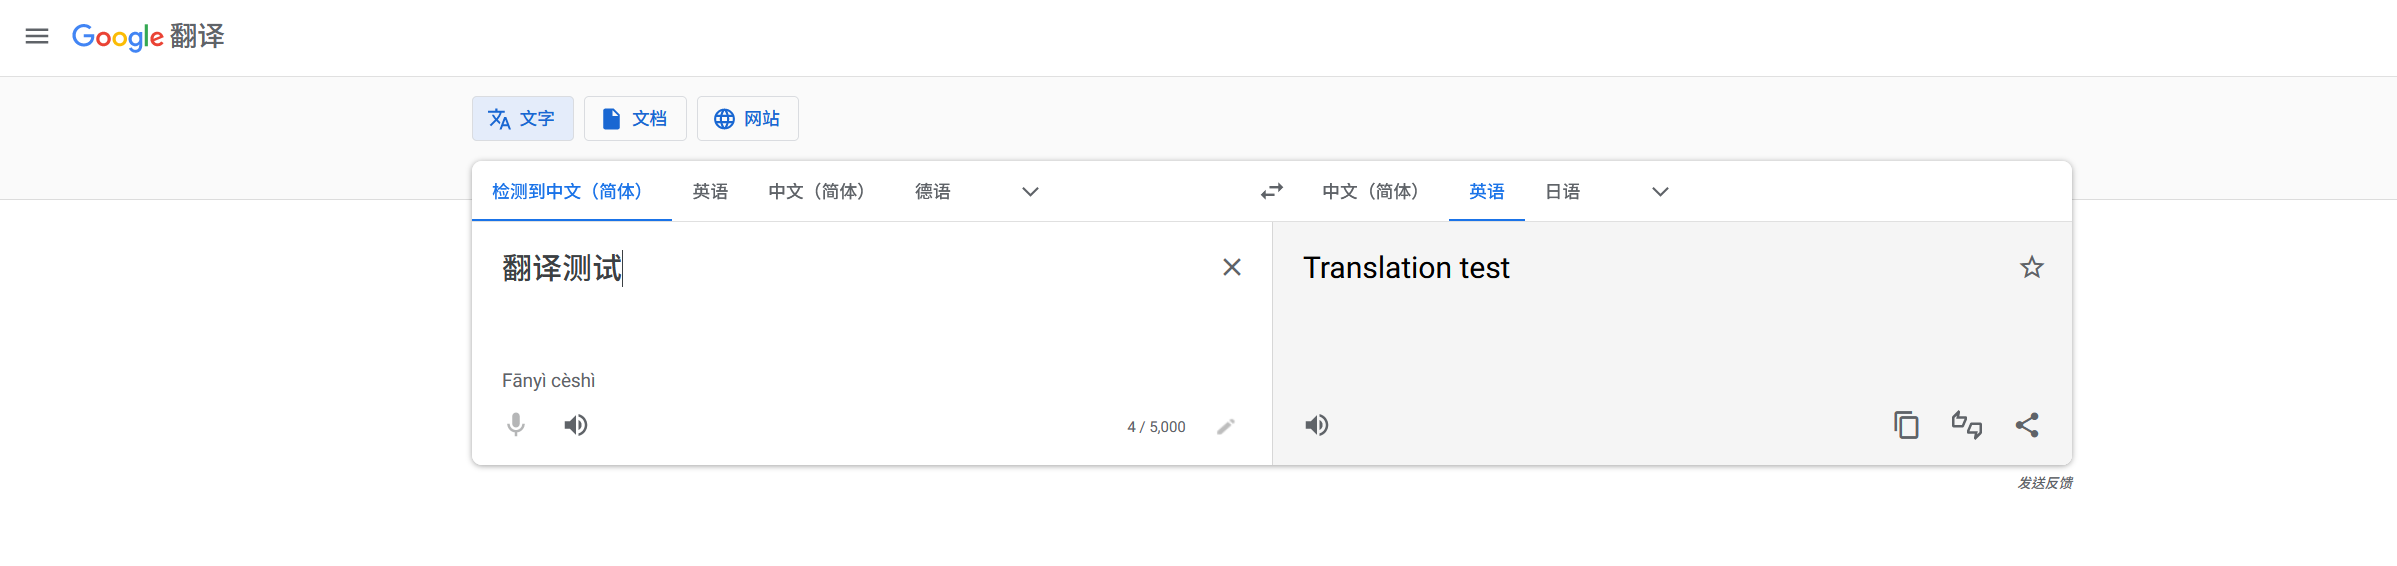The height and width of the screenshot is (566, 2397).
Task: Listen to the source text audio
Action: click(x=576, y=425)
